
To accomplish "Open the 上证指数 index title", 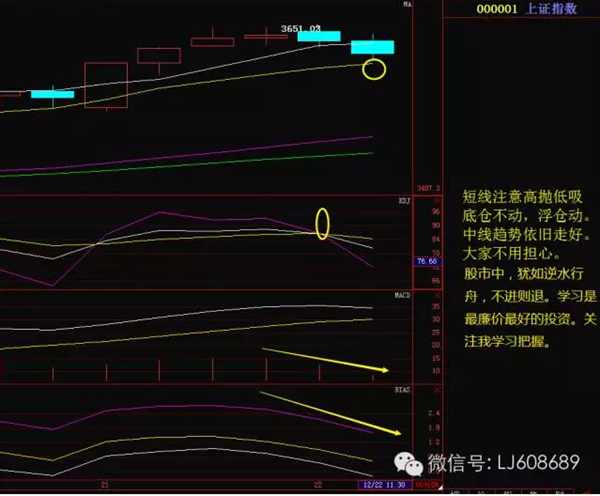I will [x=551, y=9].
